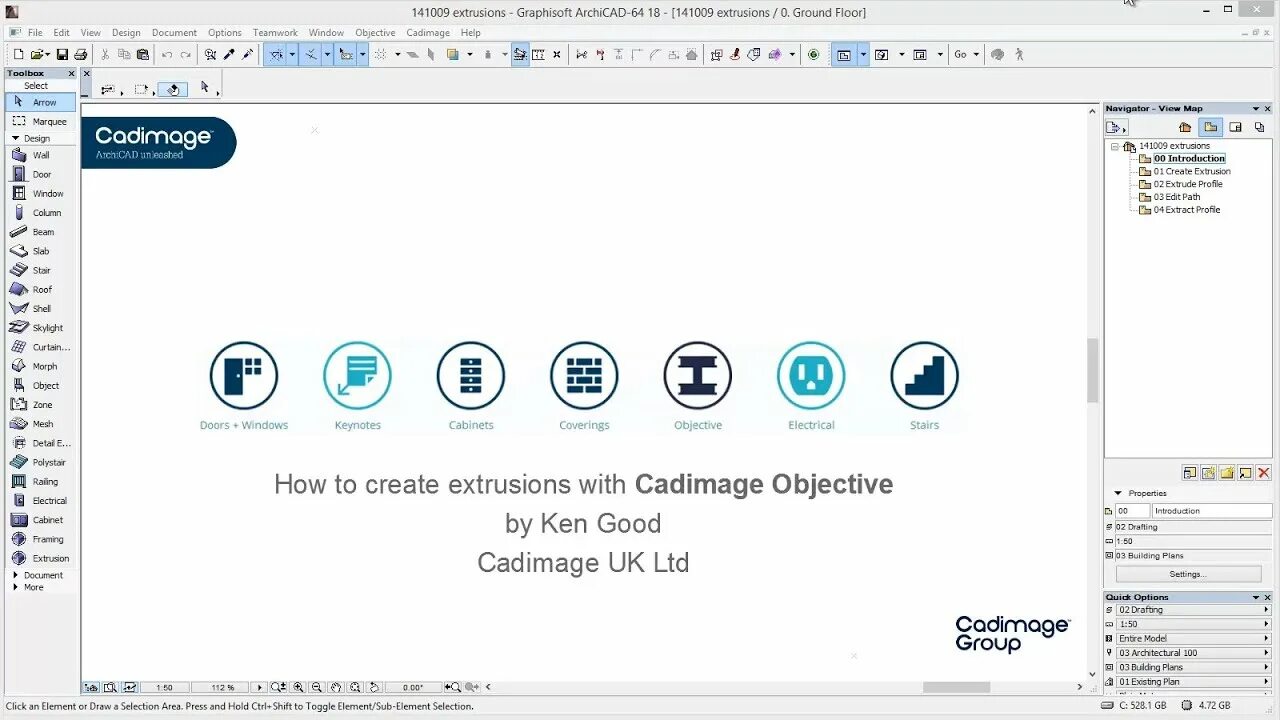This screenshot has height=720, width=1280.
Task: Choose the Shell tool
Action: 40,308
